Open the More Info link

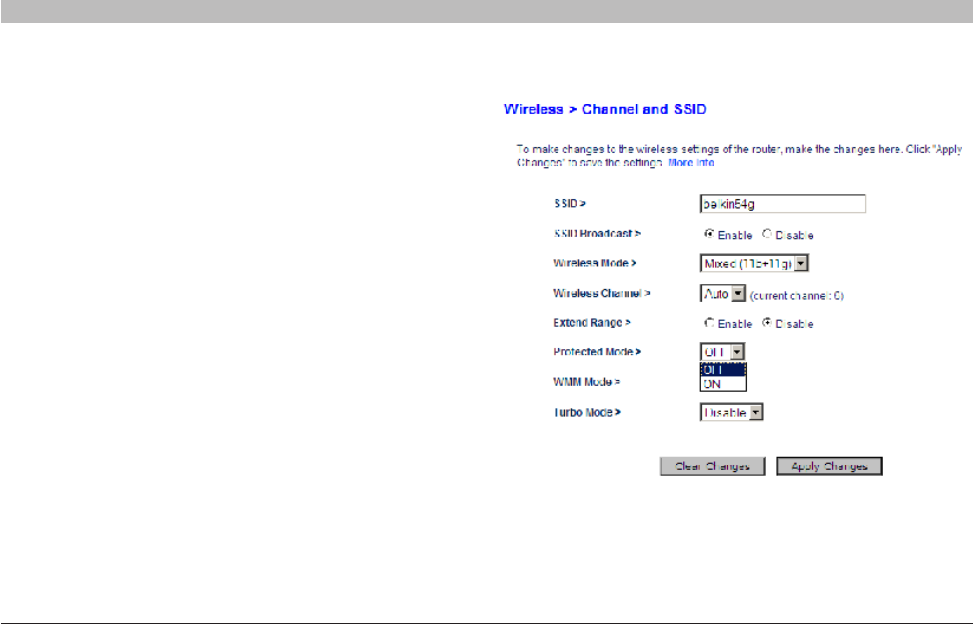691,163
